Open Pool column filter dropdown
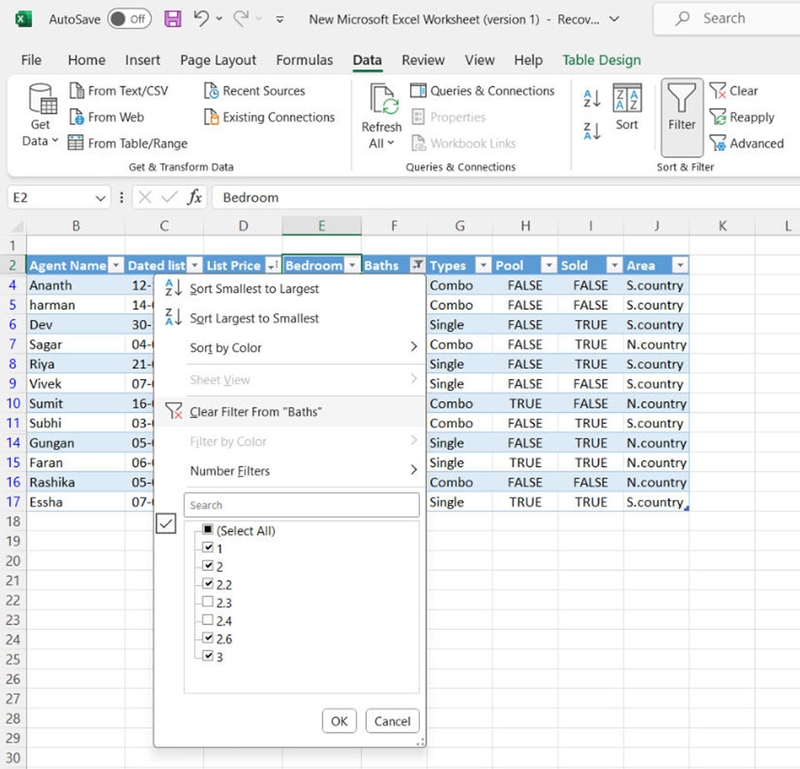 pos(548,265)
